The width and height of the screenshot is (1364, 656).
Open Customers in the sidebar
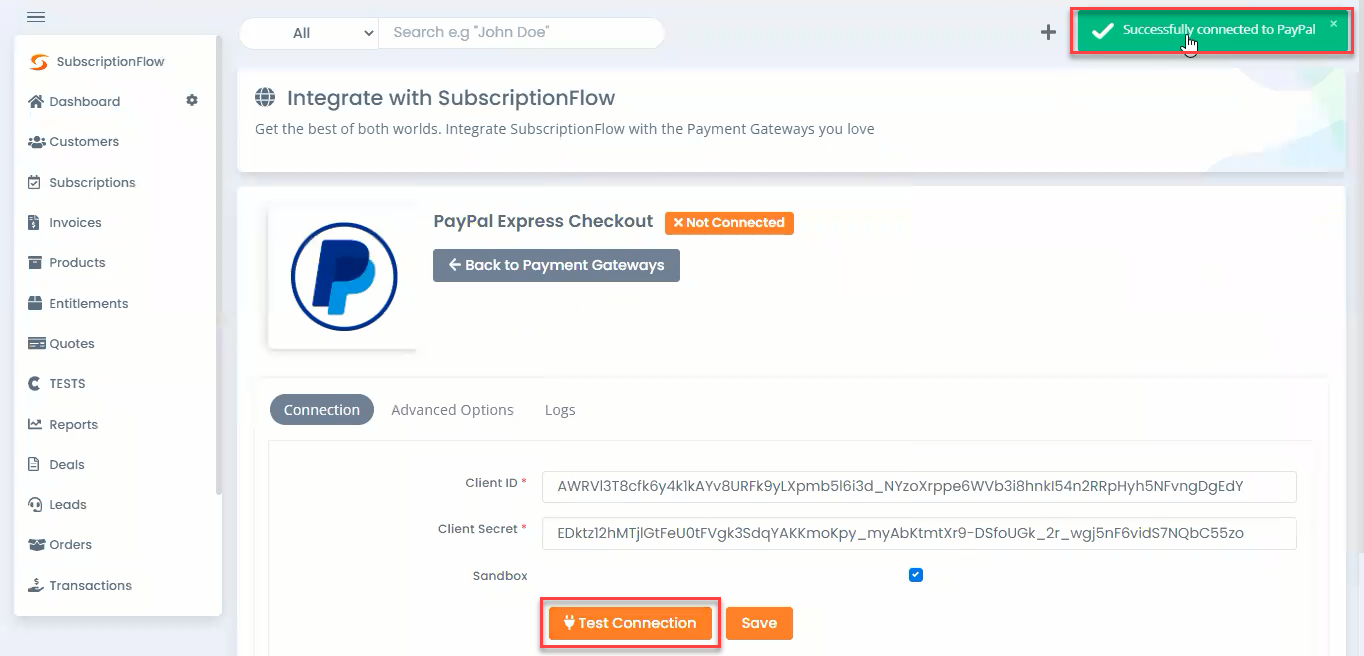(84, 142)
